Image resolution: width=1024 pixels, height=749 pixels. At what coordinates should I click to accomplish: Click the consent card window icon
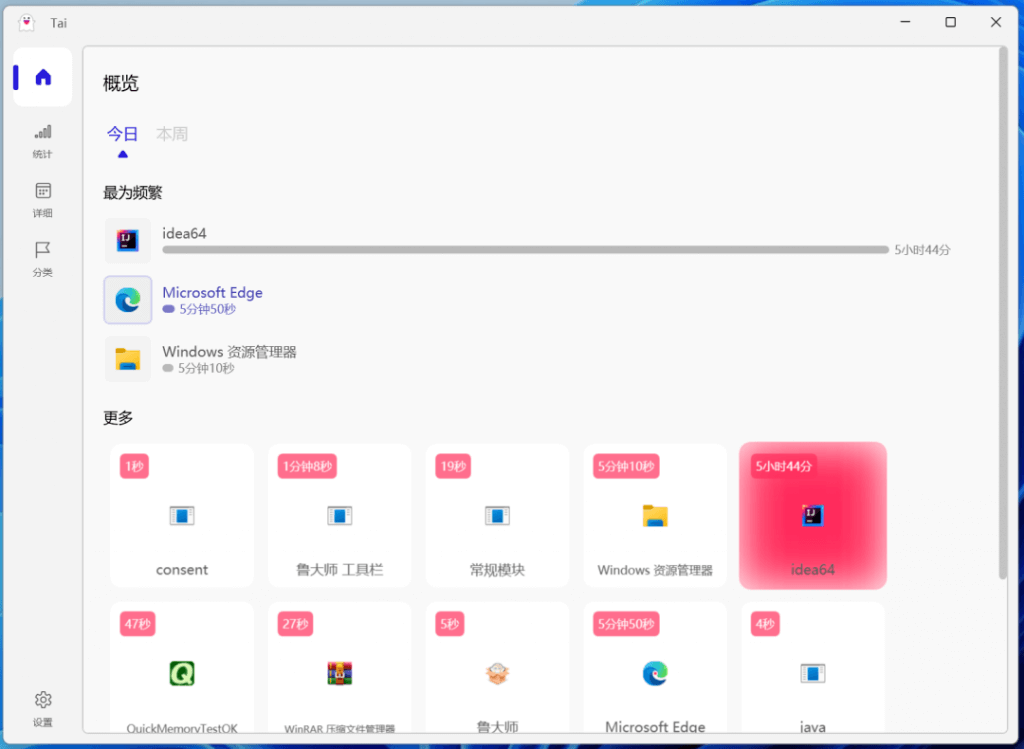pyautogui.click(x=182, y=516)
